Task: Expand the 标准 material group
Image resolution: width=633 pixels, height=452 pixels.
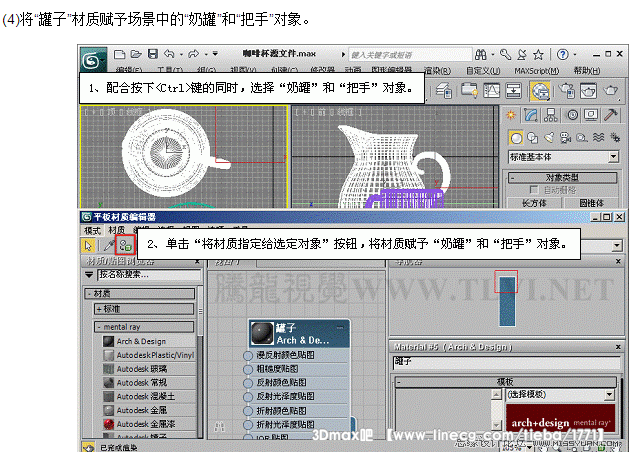Action: click(144, 309)
